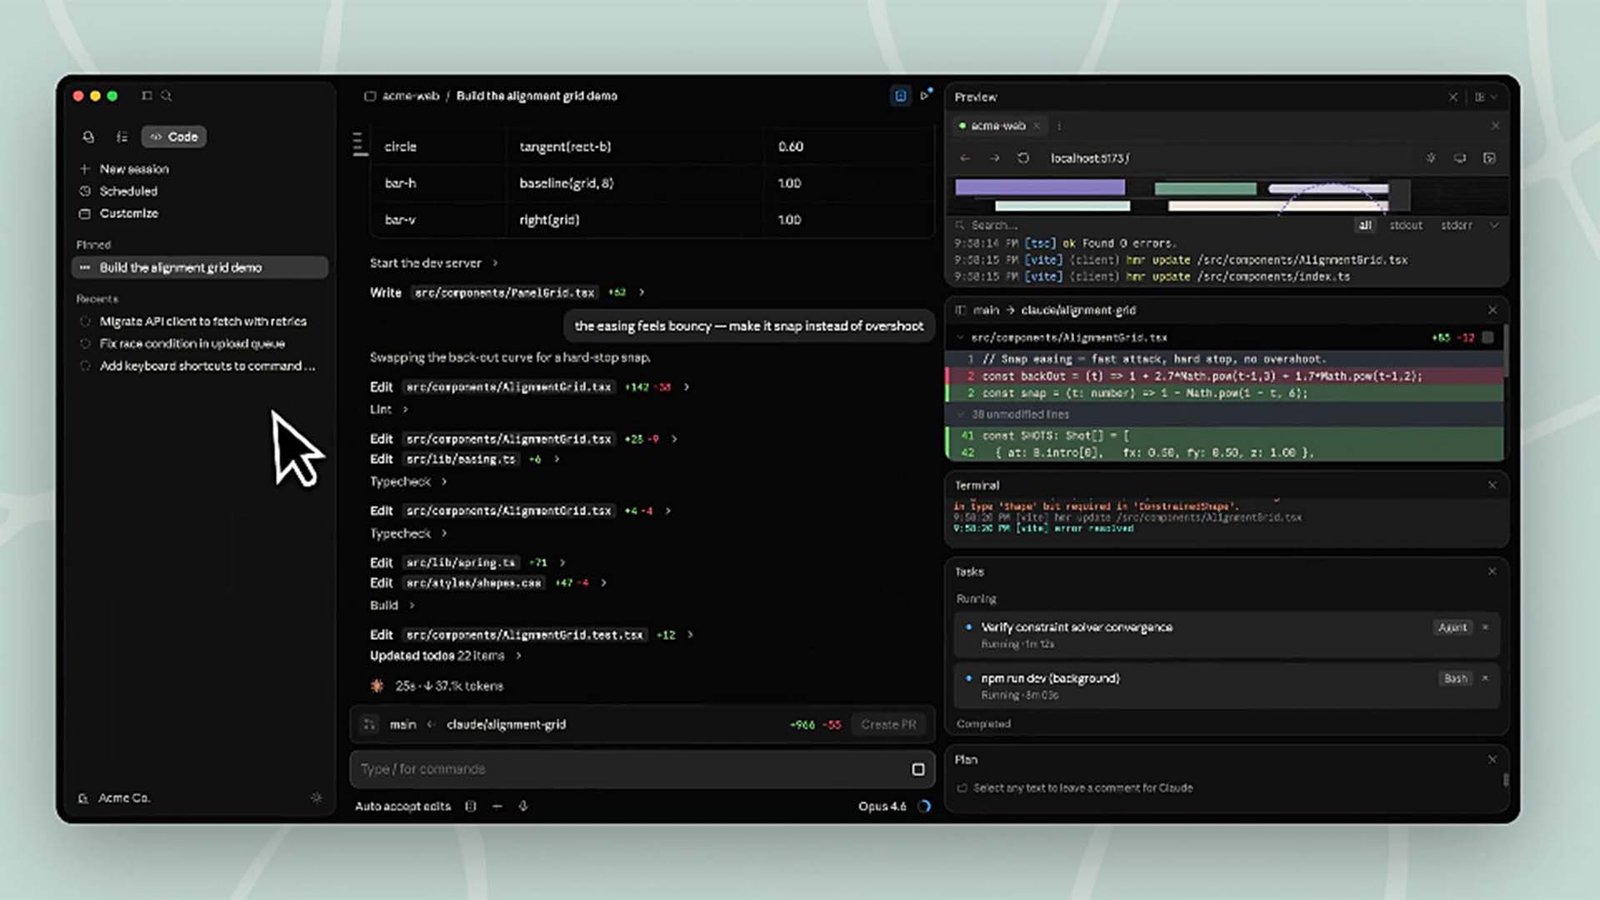
Task: Select the acme-web preview tab
Action: click(997, 126)
